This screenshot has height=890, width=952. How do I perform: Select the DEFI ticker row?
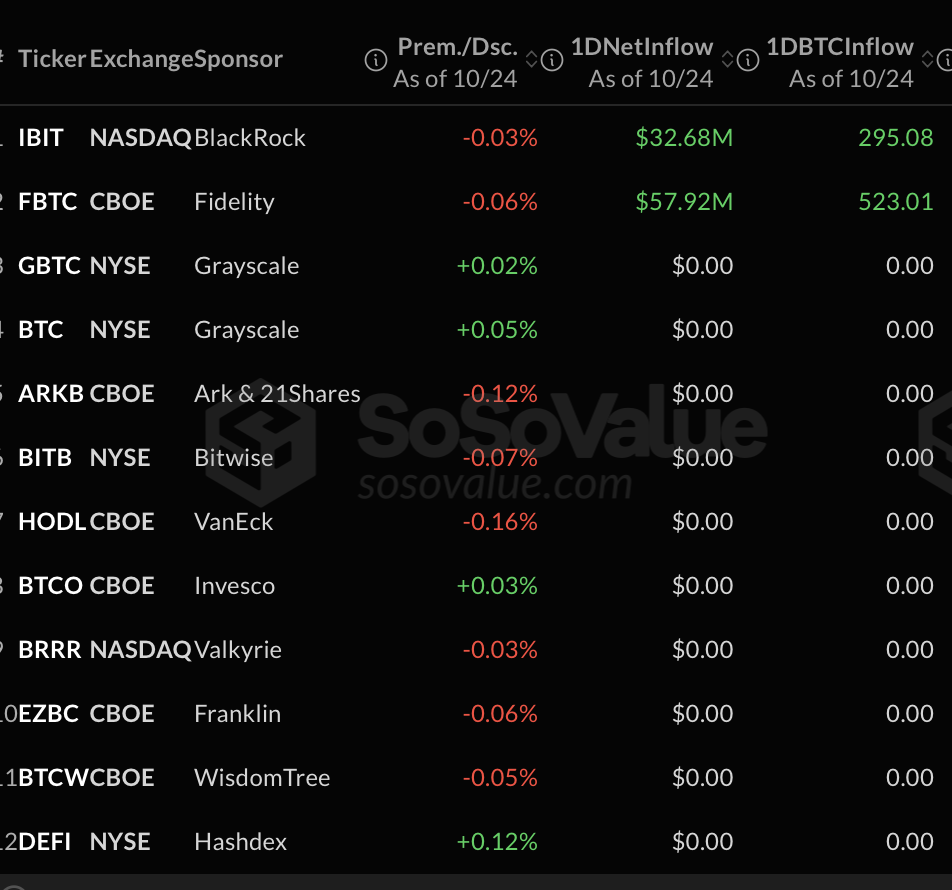click(44, 842)
